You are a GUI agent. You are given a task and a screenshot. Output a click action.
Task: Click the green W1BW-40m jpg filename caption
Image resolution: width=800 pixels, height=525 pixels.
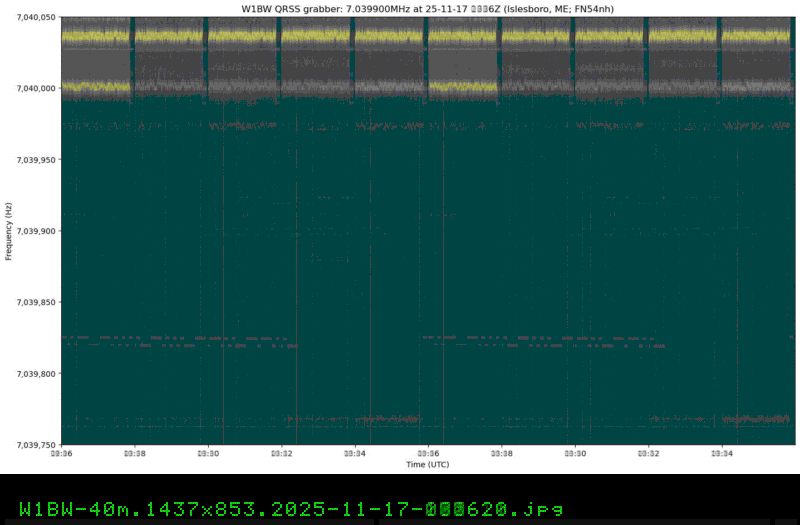(291, 509)
